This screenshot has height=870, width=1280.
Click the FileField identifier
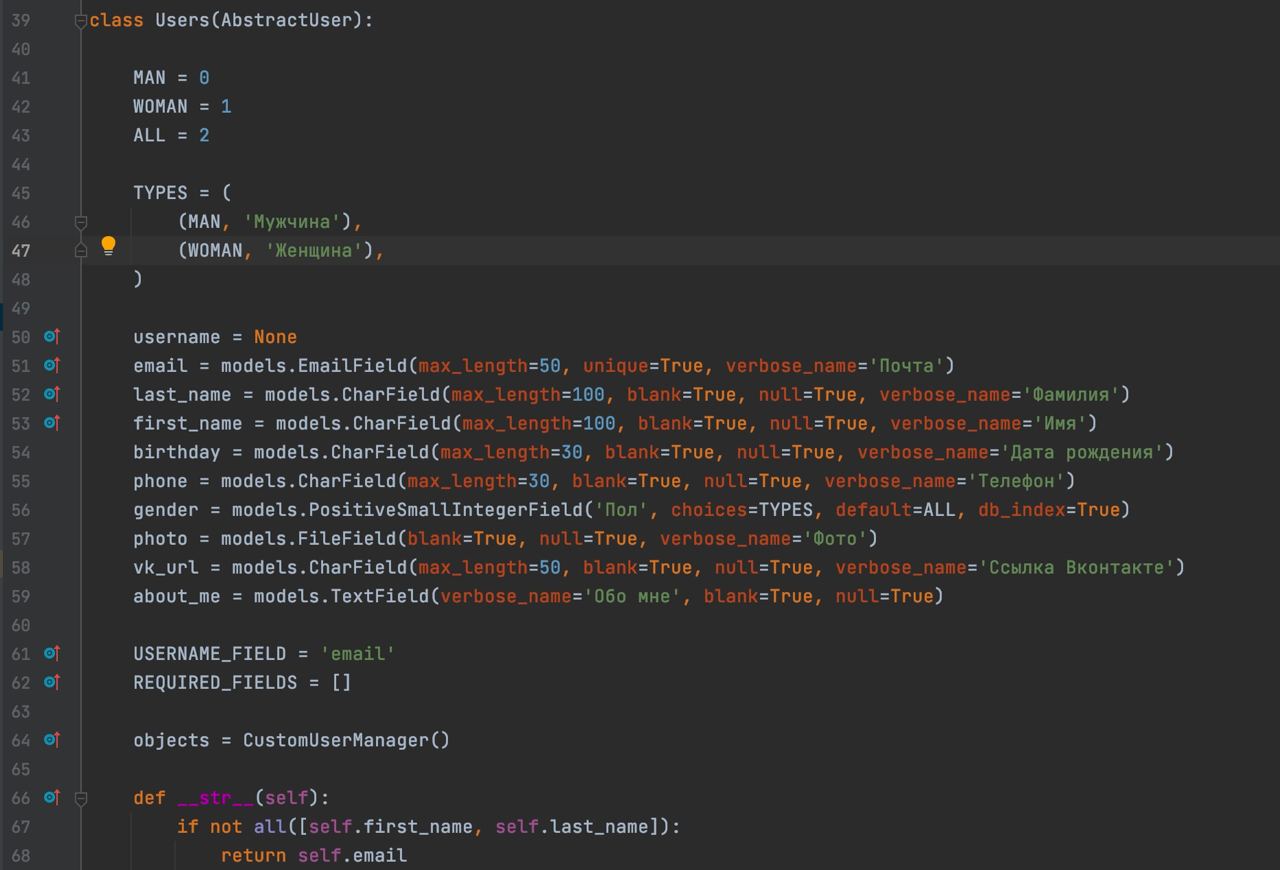click(x=347, y=539)
